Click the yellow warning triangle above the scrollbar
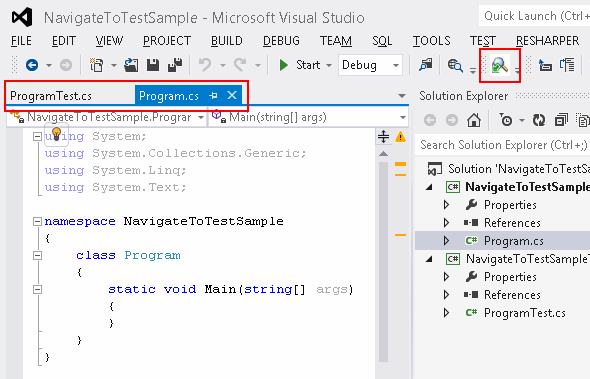Image resolution: width=590 pixels, height=379 pixels. pos(400,136)
